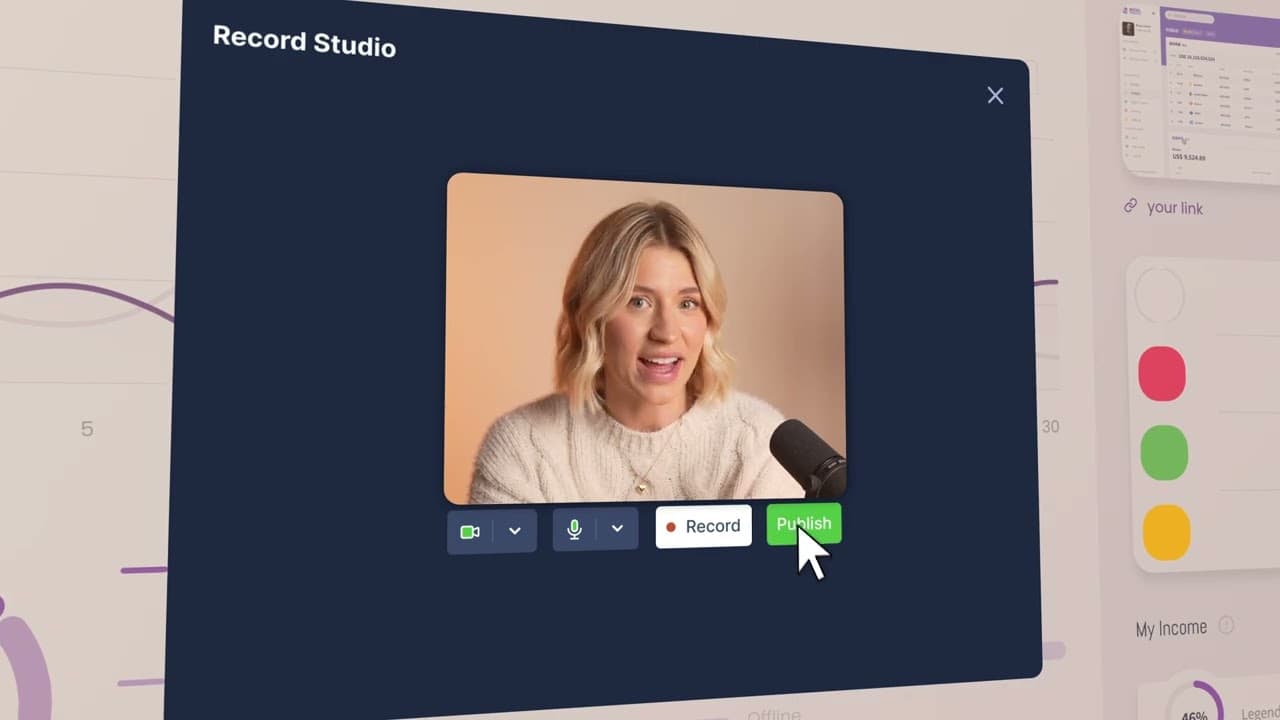Start recording with the Record button
1280x720 pixels.
pyautogui.click(x=703, y=526)
